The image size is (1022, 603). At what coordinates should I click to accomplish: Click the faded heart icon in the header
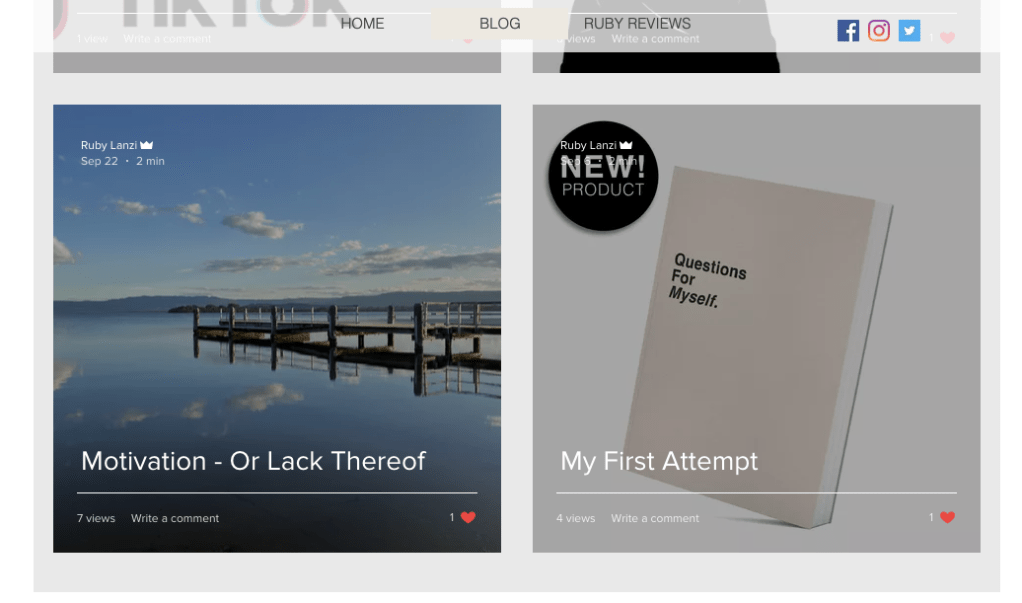pos(948,38)
